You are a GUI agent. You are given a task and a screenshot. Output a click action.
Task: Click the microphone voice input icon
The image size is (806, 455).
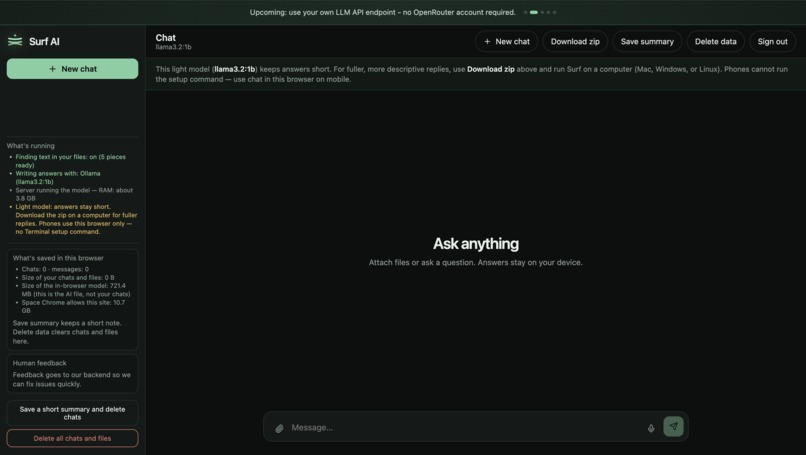click(651, 428)
